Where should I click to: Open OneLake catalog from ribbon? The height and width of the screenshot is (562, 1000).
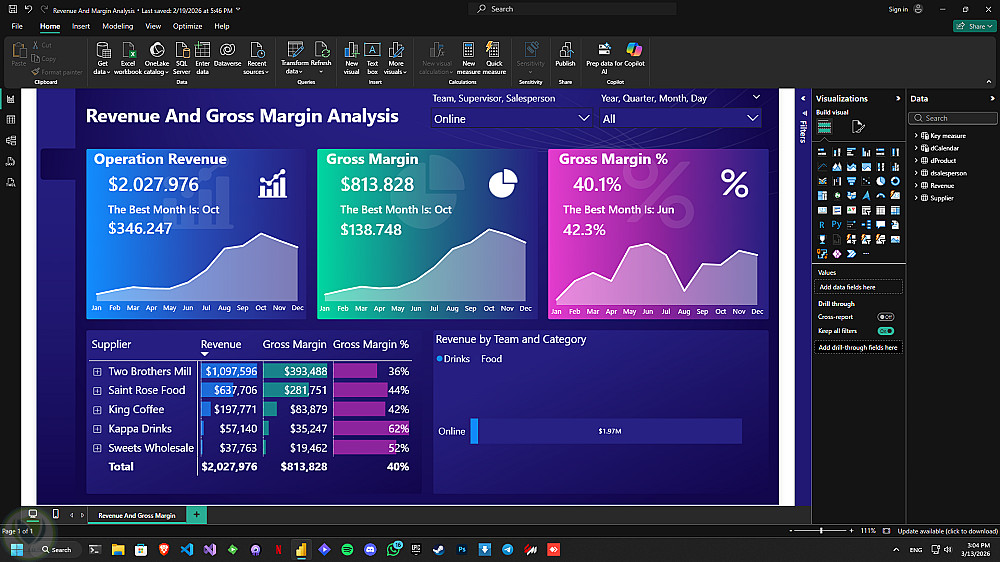click(157, 58)
